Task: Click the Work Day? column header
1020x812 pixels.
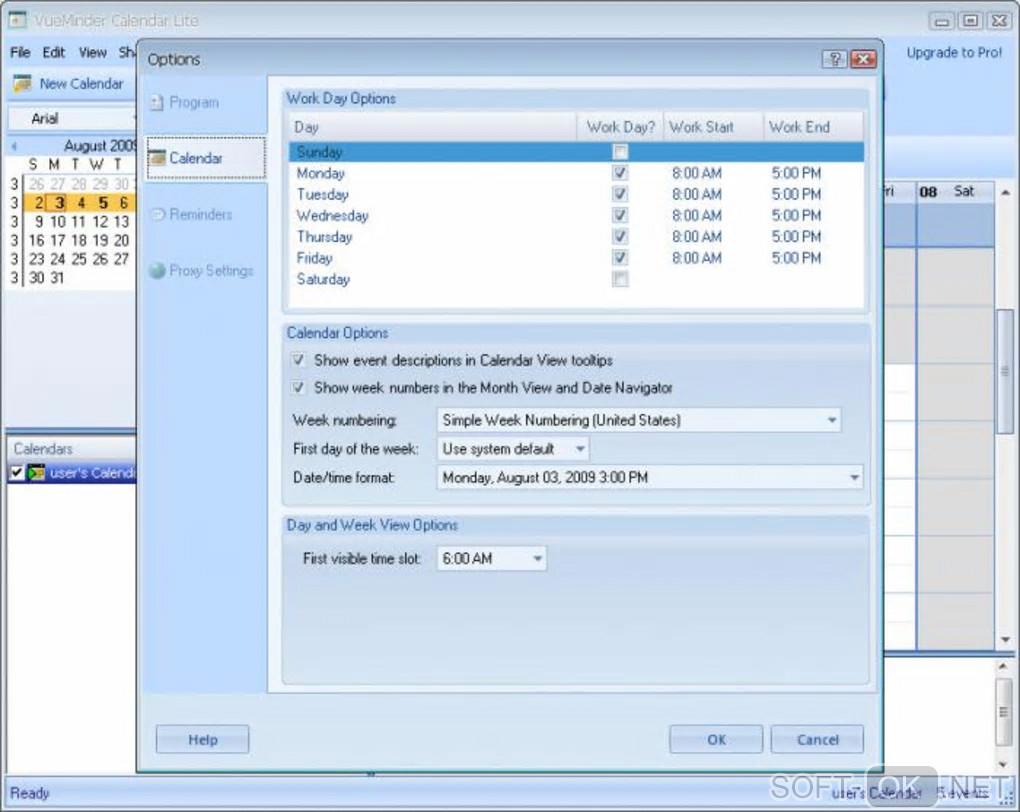Action: tap(620, 127)
